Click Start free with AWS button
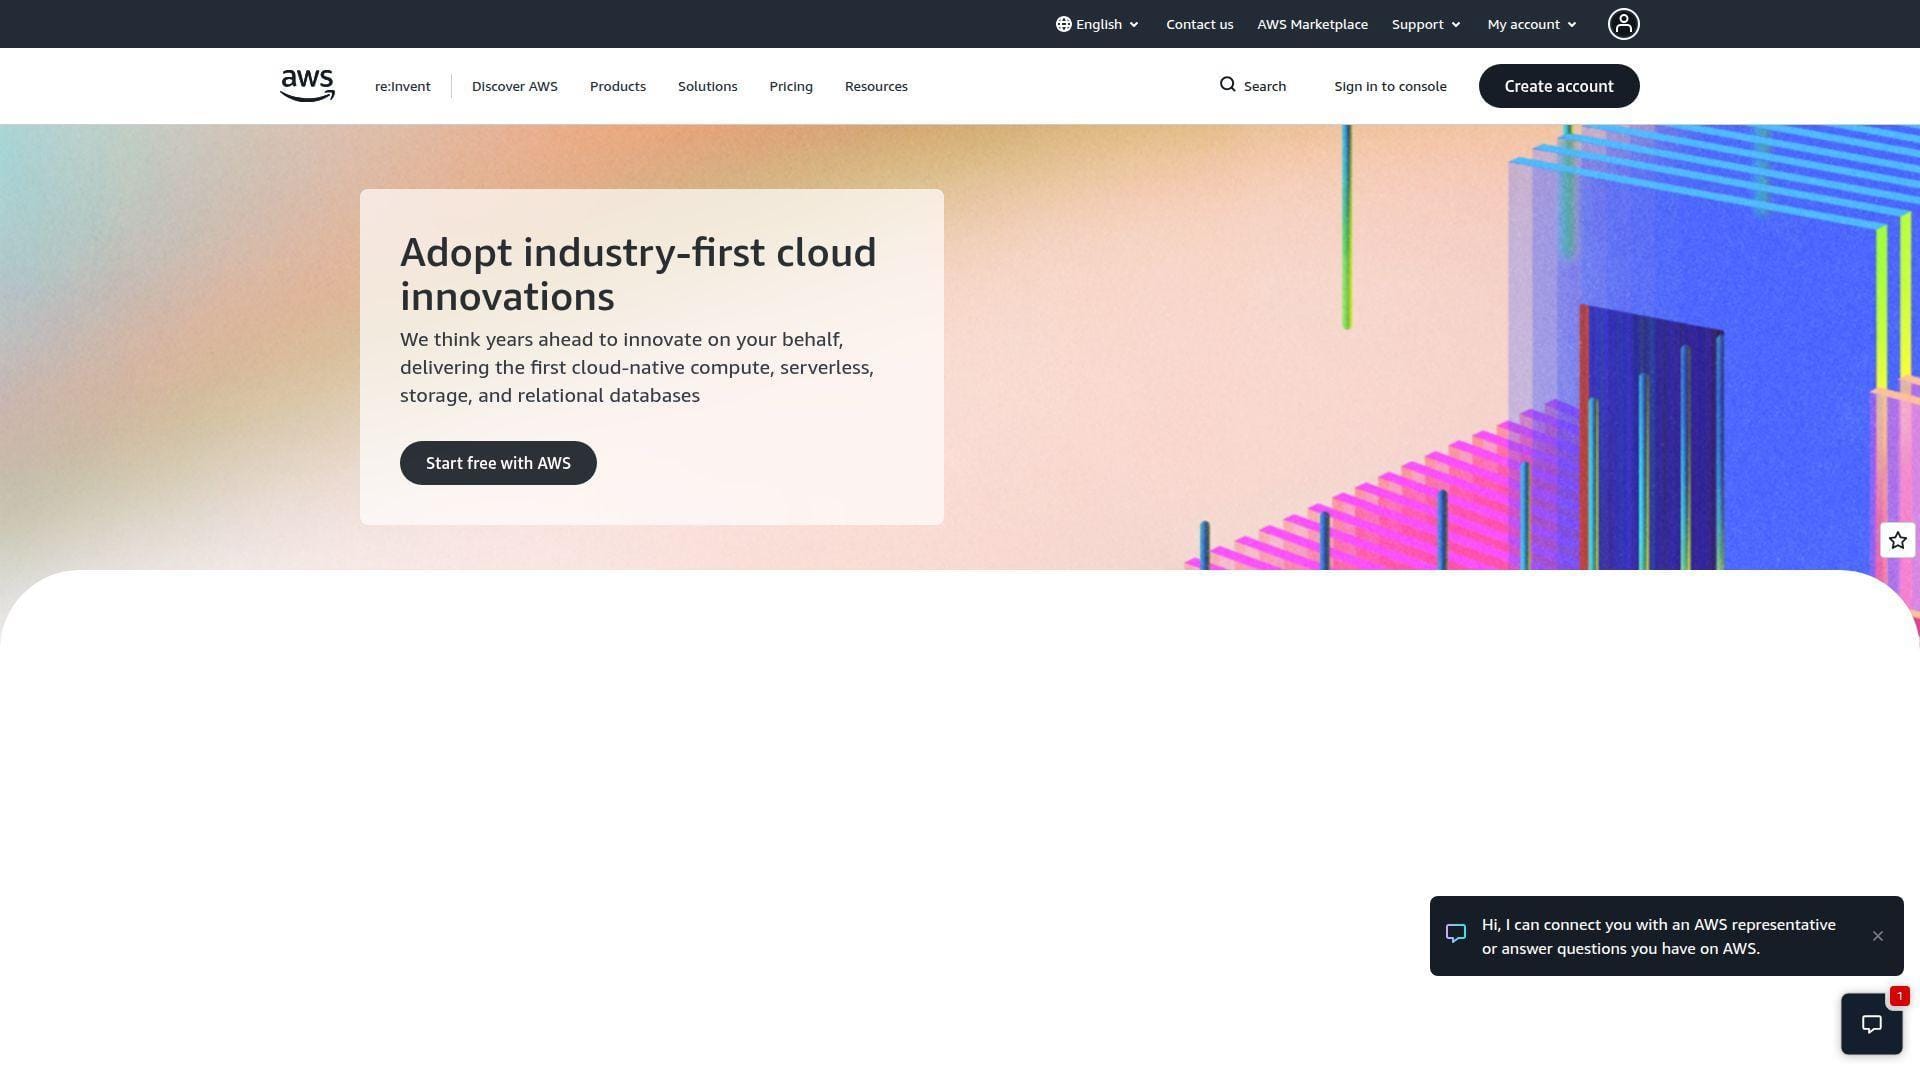The width and height of the screenshot is (1920, 1080). (x=498, y=463)
